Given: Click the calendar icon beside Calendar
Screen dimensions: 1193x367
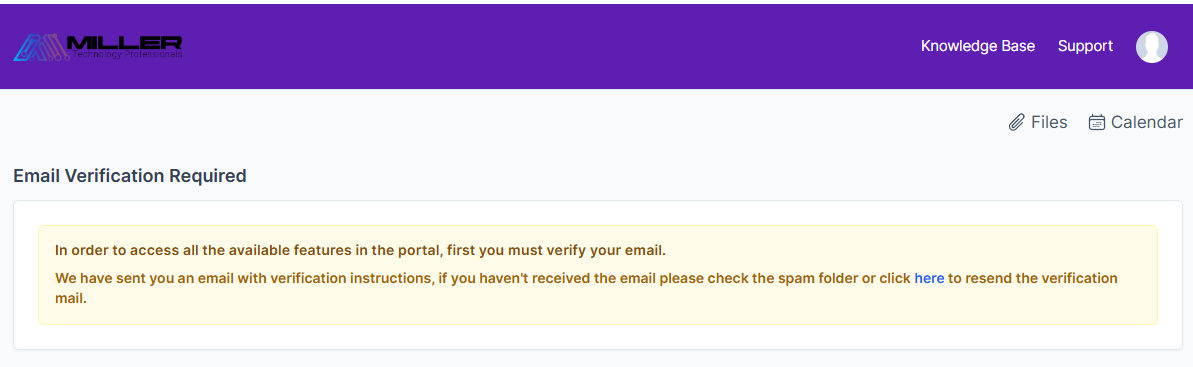Looking at the screenshot, I should 1096,123.
